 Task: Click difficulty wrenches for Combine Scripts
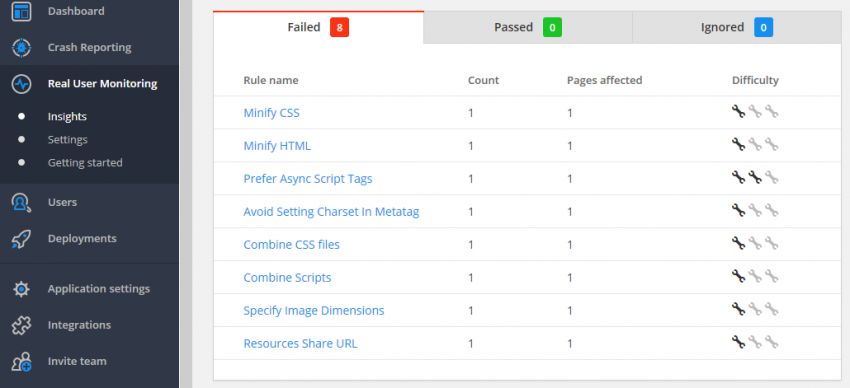(755, 276)
